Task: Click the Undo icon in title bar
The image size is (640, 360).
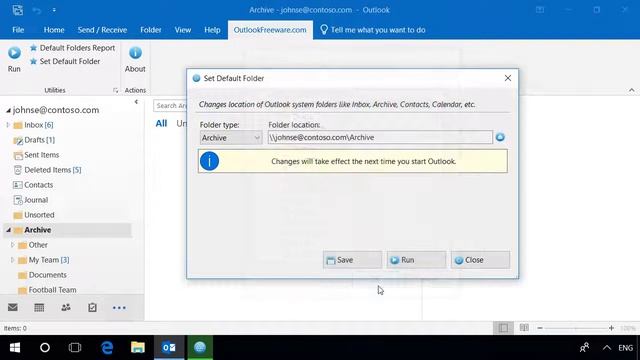Action: [x=37, y=10]
